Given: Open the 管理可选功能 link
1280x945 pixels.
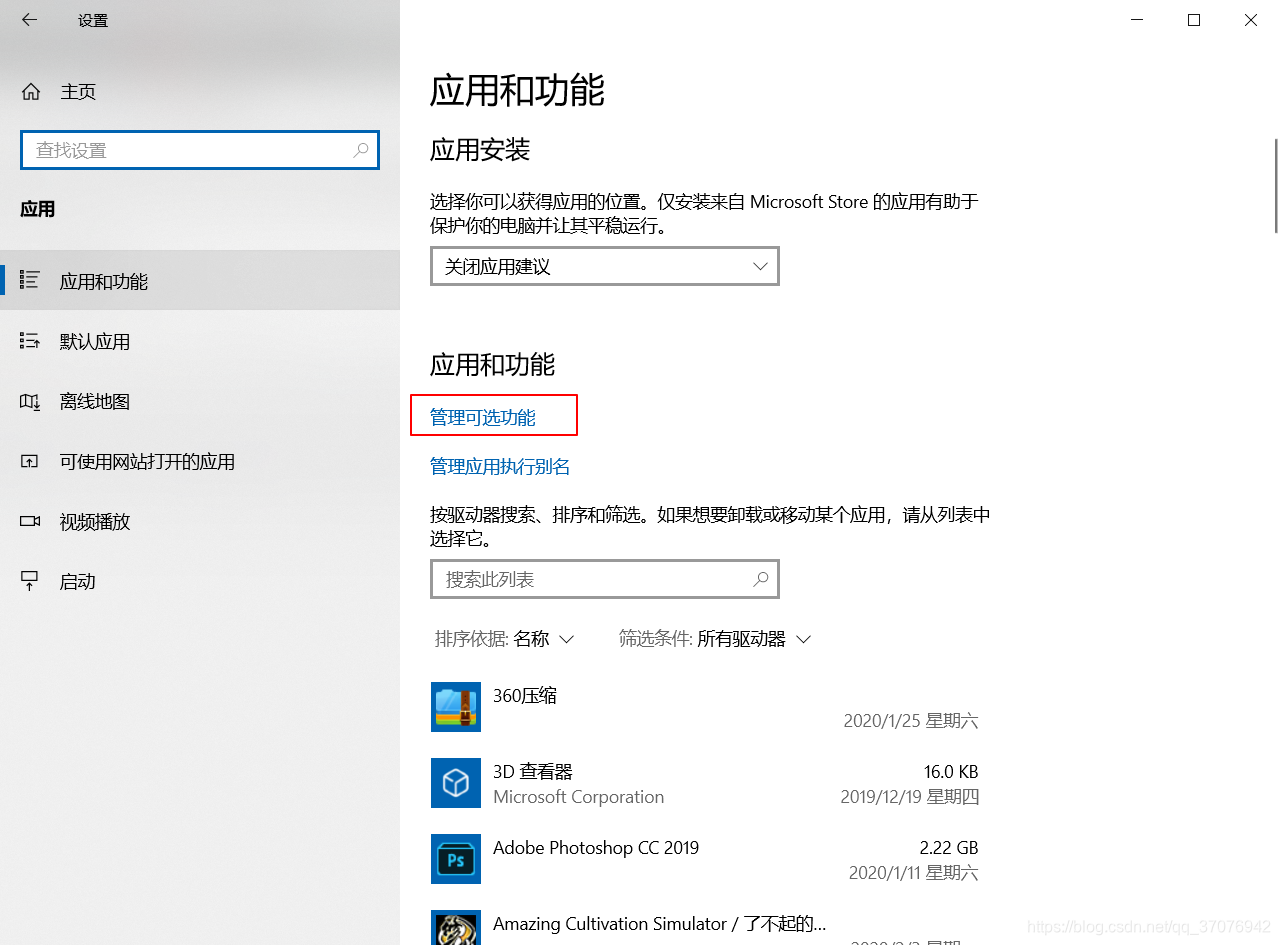Looking at the screenshot, I should (x=483, y=418).
